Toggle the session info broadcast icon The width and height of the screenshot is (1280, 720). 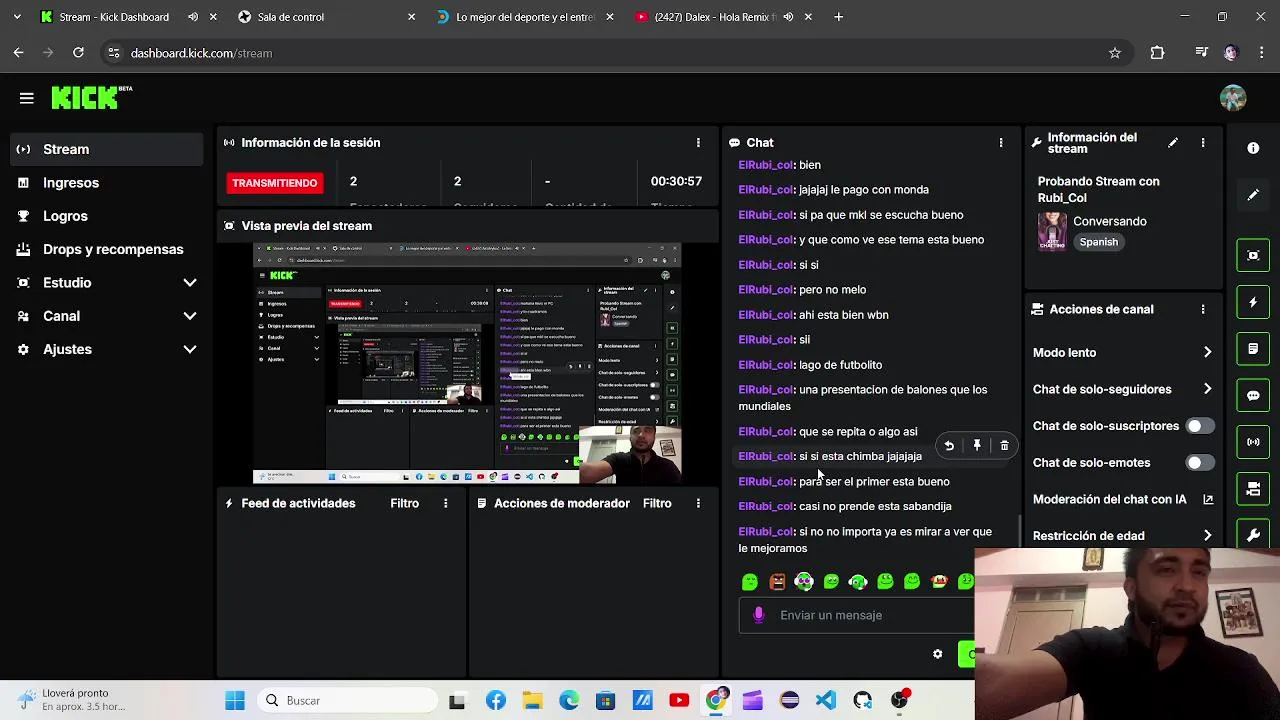[x=1253, y=442]
